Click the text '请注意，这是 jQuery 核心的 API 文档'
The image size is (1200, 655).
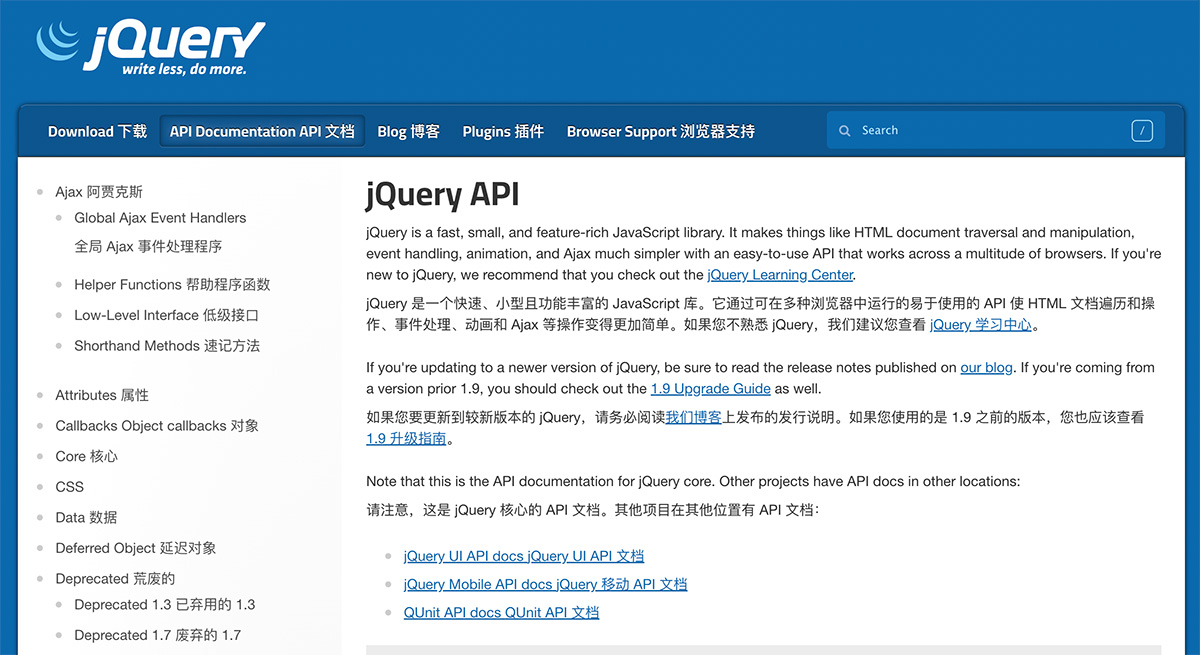click(x=483, y=510)
